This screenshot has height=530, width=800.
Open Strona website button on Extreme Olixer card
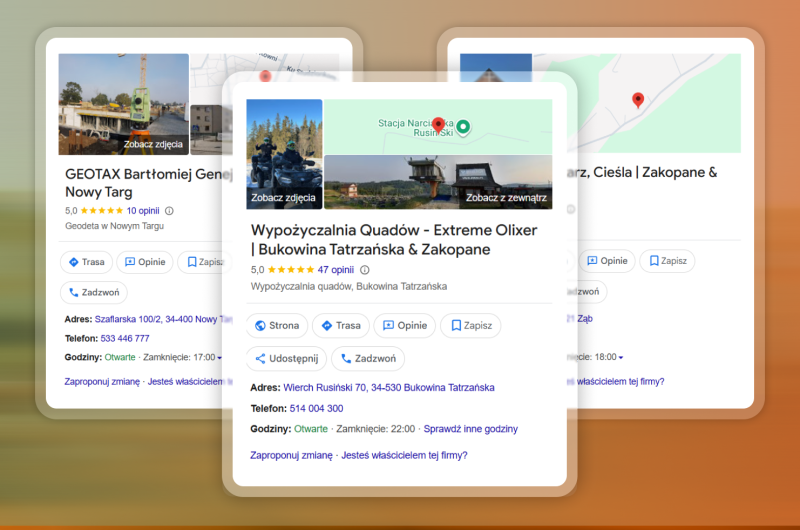coord(277,325)
